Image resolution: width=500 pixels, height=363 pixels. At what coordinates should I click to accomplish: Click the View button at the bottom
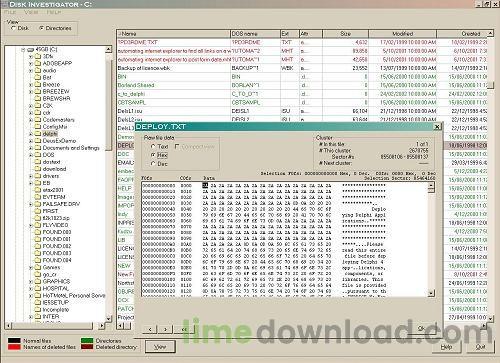tap(160, 347)
